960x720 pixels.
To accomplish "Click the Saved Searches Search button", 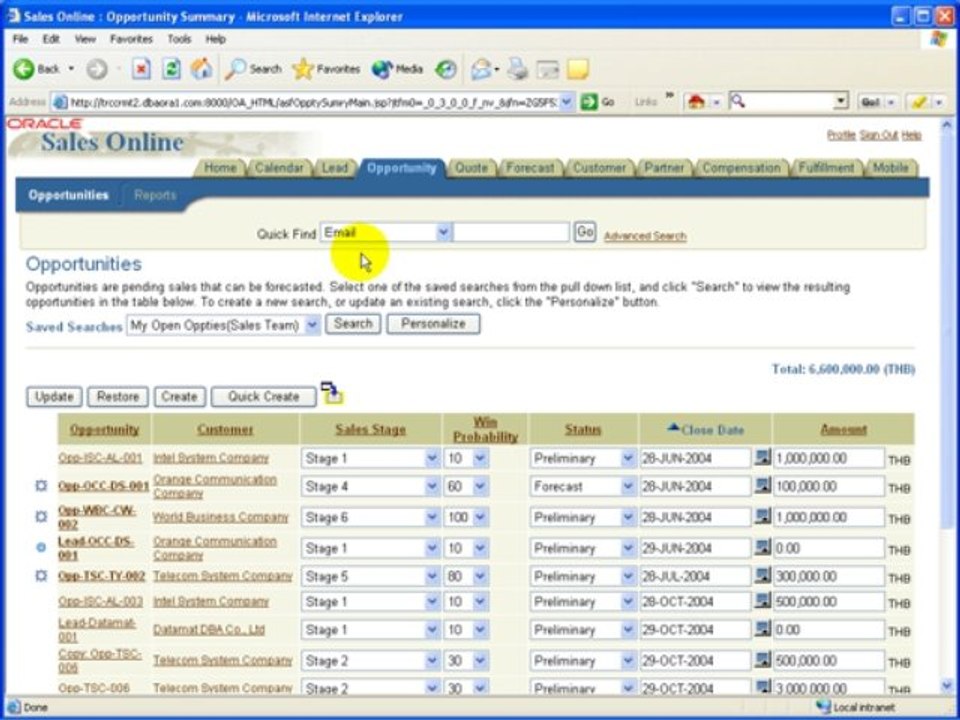I will pyautogui.click(x=353, y=324).
